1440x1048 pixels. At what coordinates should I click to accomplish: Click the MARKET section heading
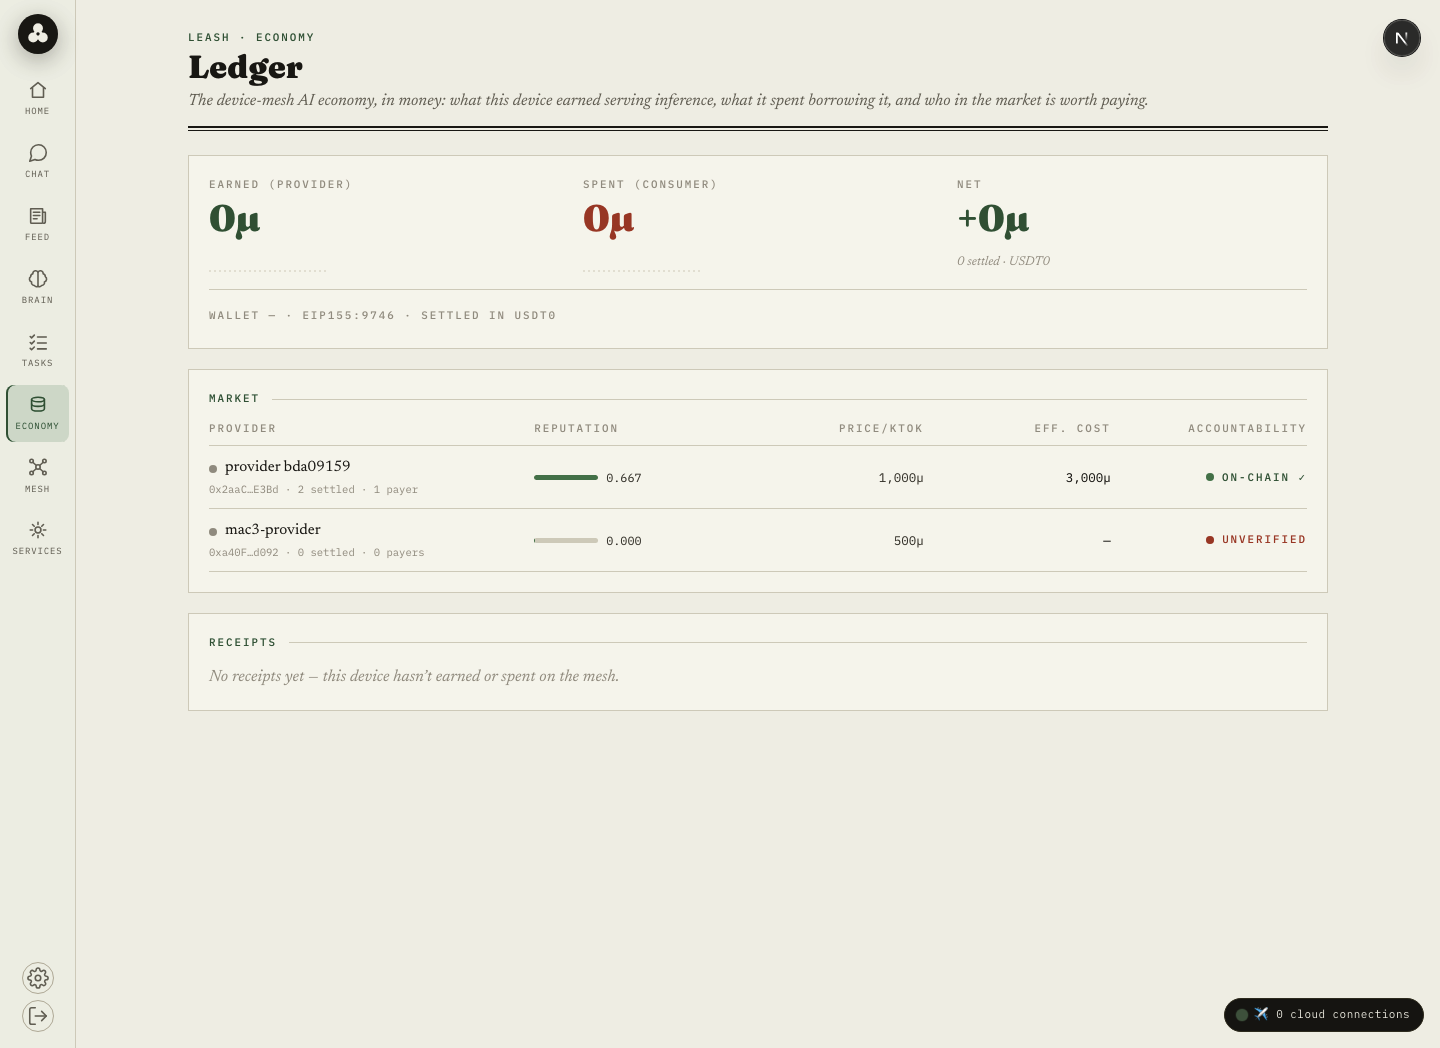click(234, 398)
